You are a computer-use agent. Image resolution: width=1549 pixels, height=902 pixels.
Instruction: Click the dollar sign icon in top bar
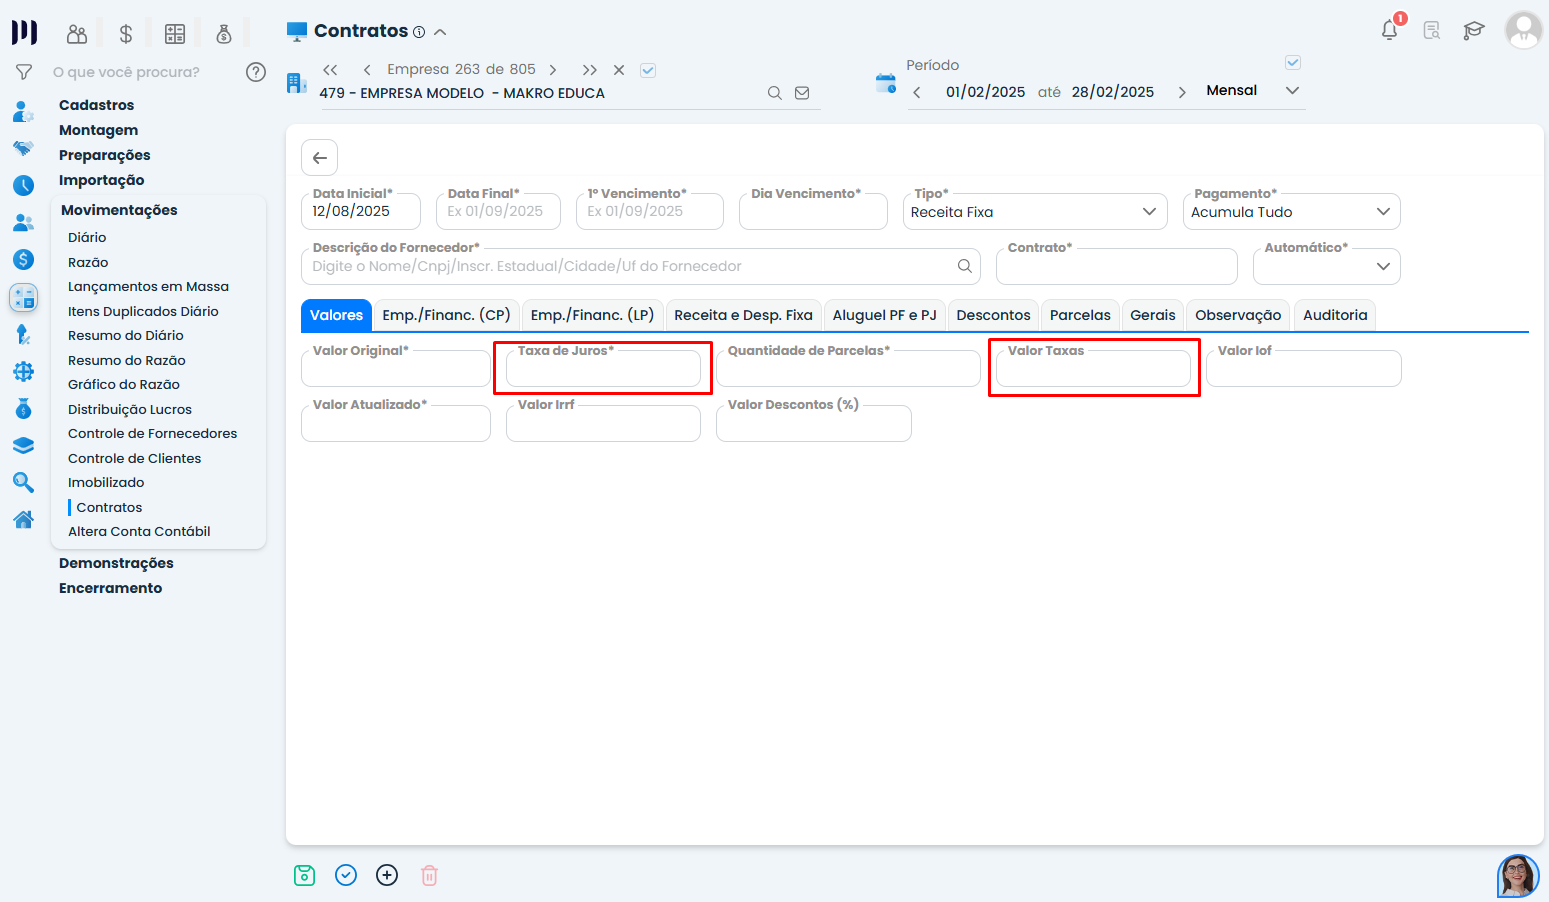coord(126,34)
